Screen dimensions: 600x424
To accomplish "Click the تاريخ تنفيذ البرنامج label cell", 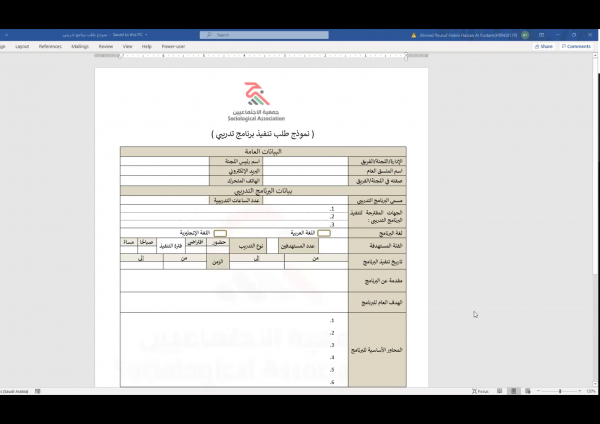I will 377,262.
